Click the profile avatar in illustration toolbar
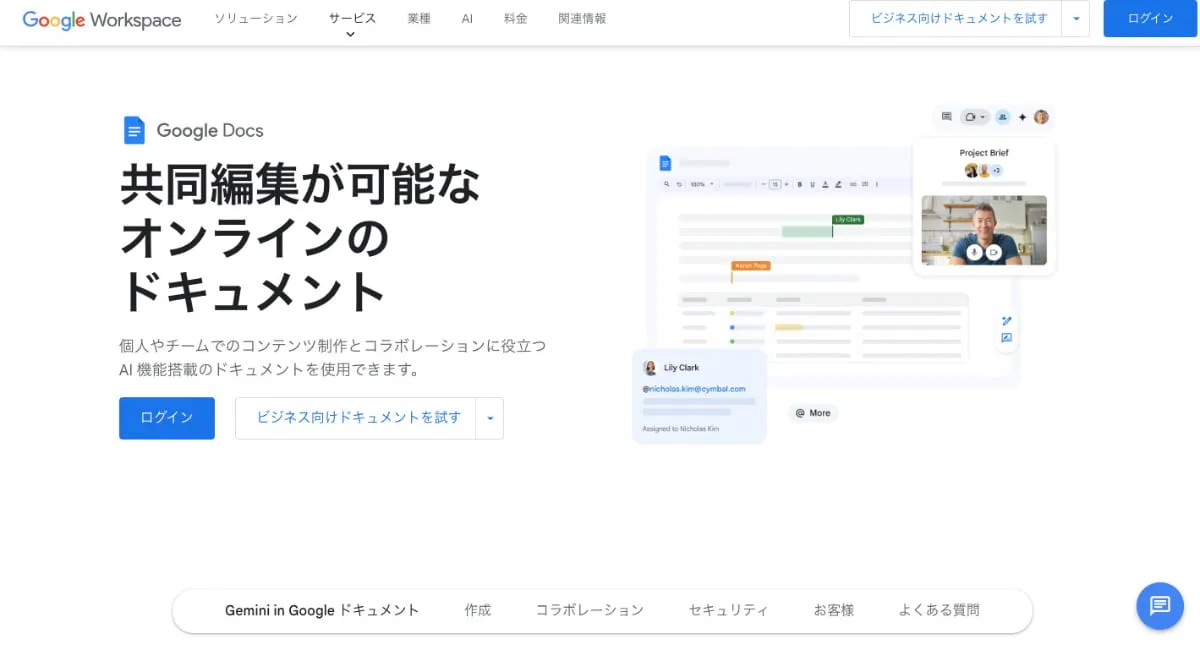The image size is (1200, 650). 1041,117
